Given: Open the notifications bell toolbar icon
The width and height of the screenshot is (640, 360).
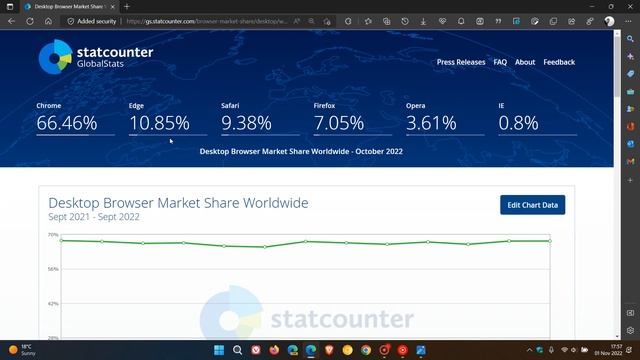Looking at the screenshot, I should [461, 21].
